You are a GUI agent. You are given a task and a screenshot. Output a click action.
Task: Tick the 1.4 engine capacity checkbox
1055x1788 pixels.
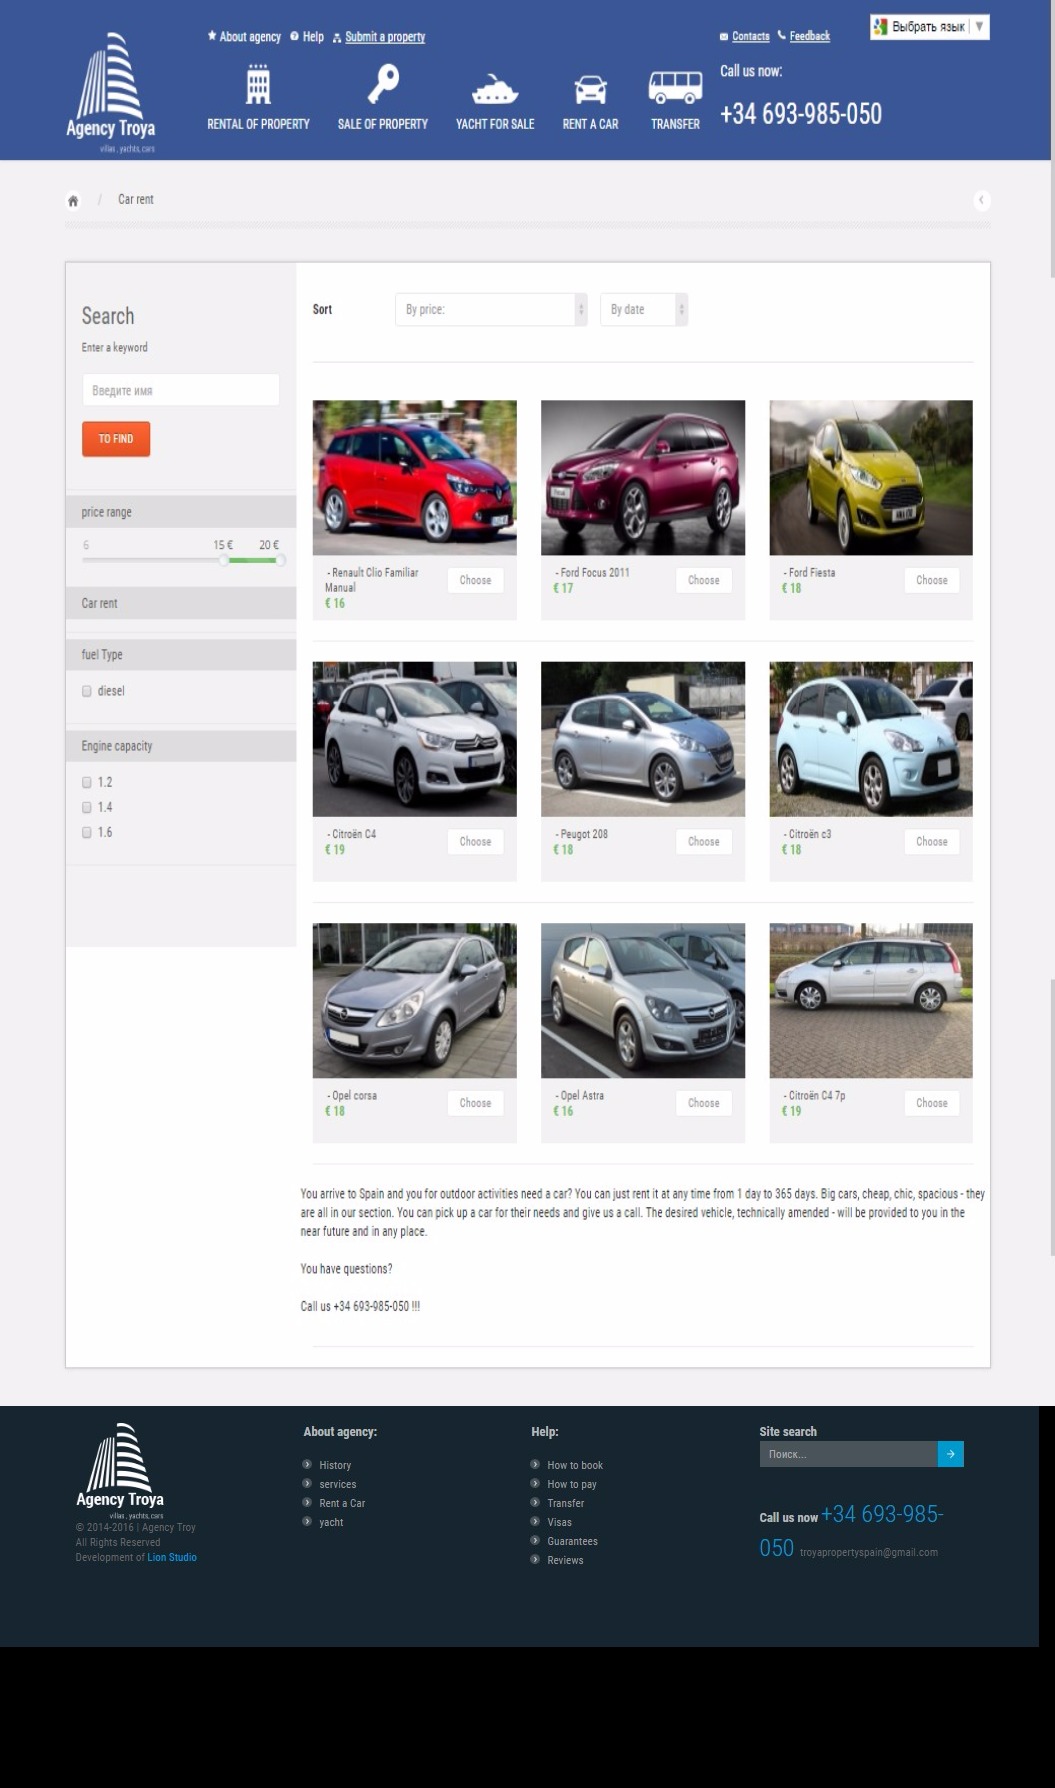point(87,807)
